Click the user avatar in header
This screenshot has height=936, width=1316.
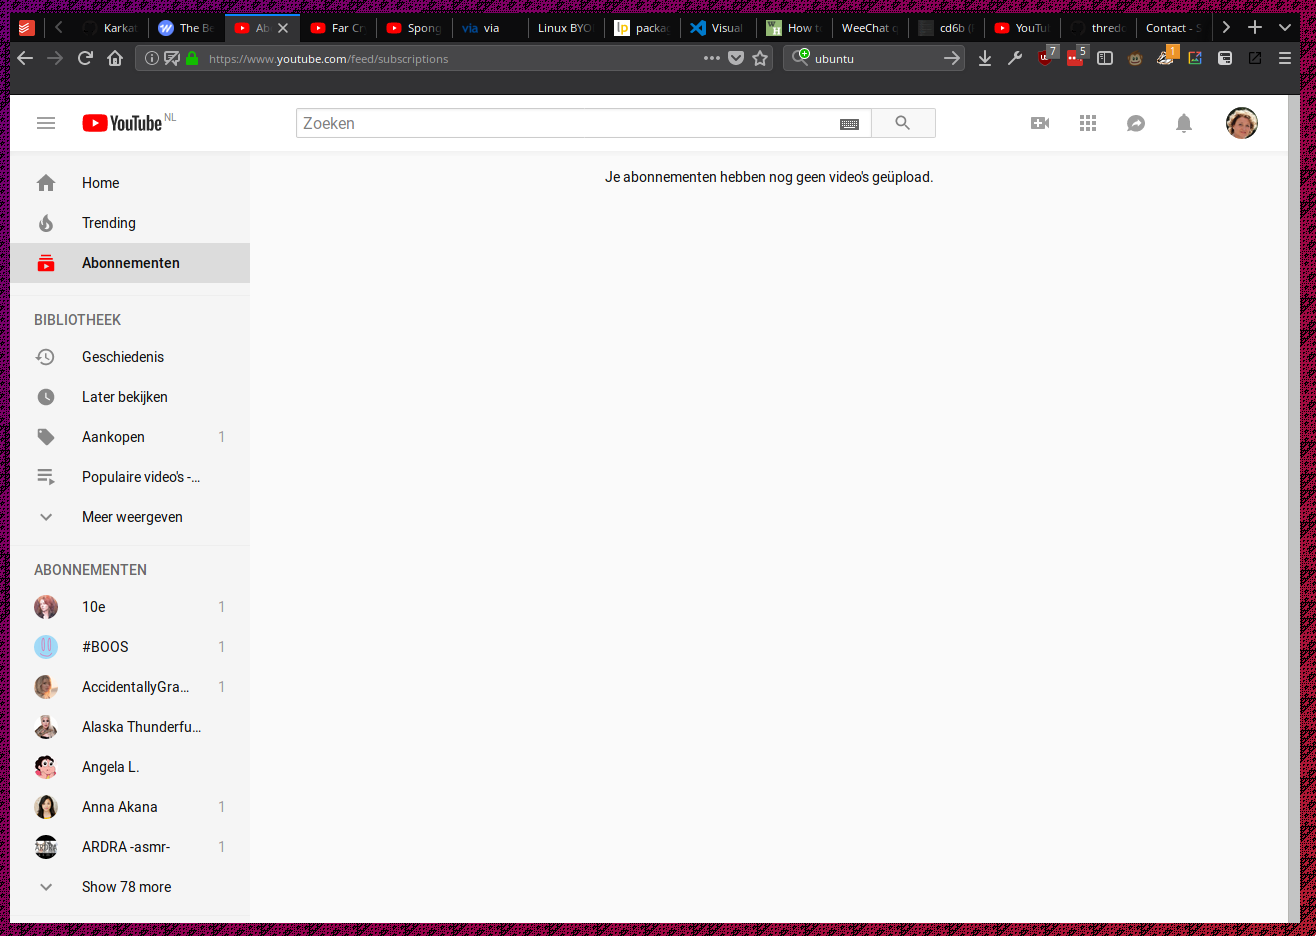(x=1241, y=123)
